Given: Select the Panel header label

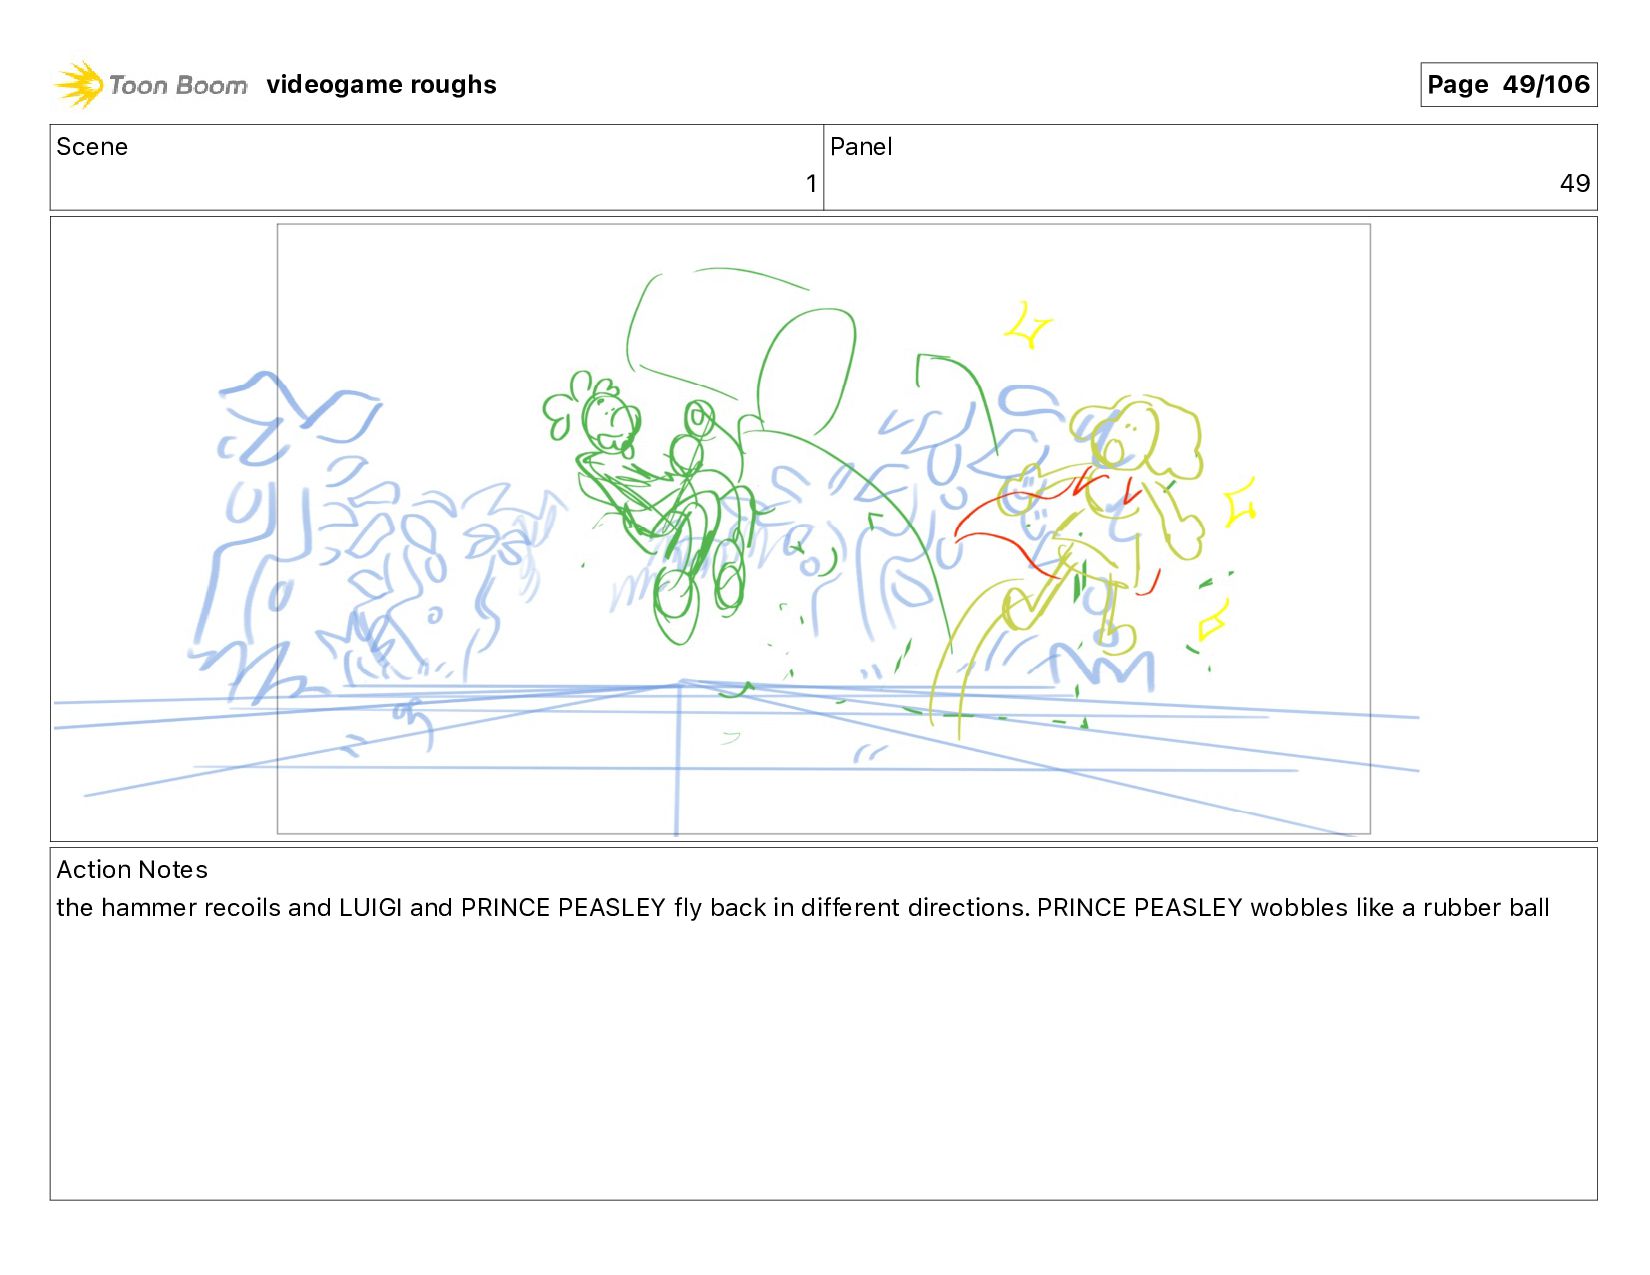Looking at the screenshot, I should coord(861,147).
